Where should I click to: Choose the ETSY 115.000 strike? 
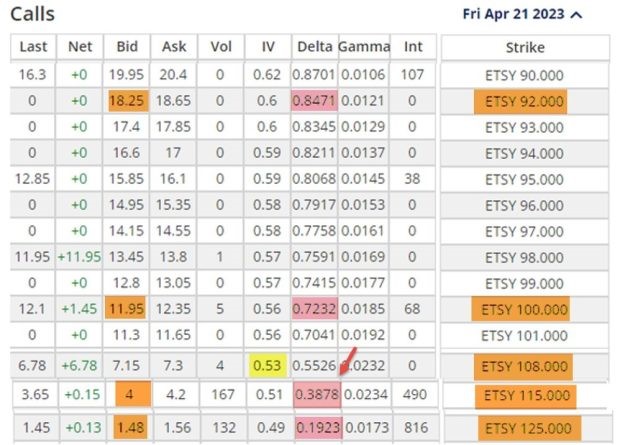pyautogui.click(x=525, y=397)
